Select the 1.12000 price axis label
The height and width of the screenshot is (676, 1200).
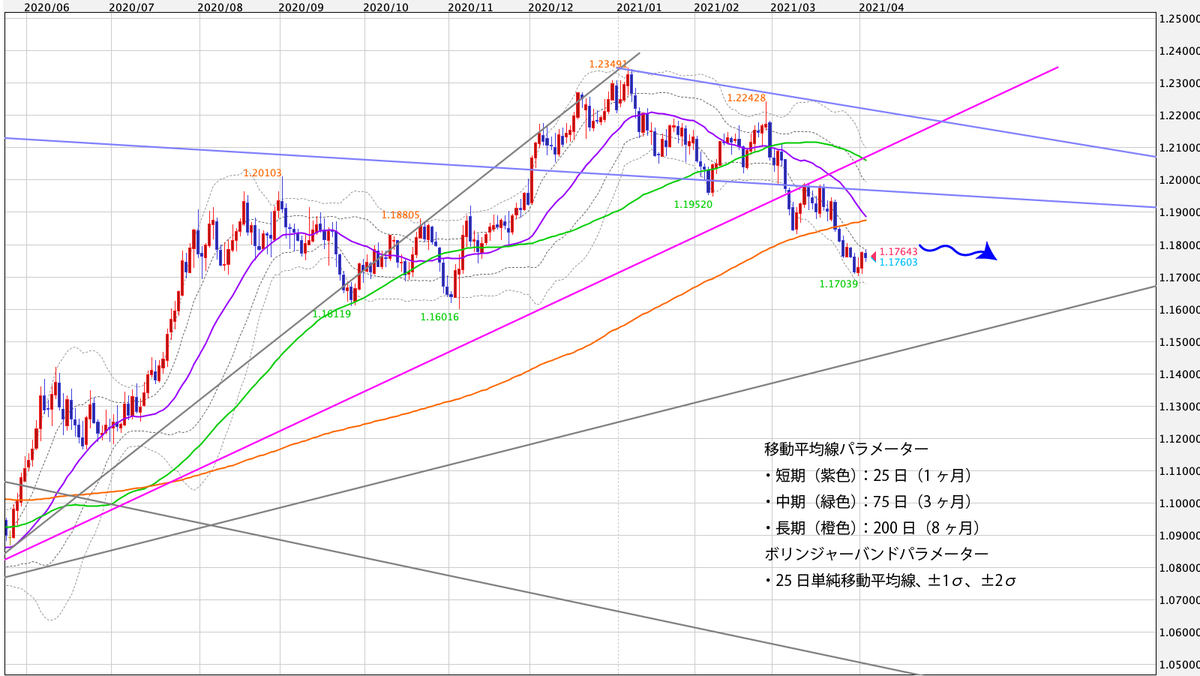tap(1178, 439)
